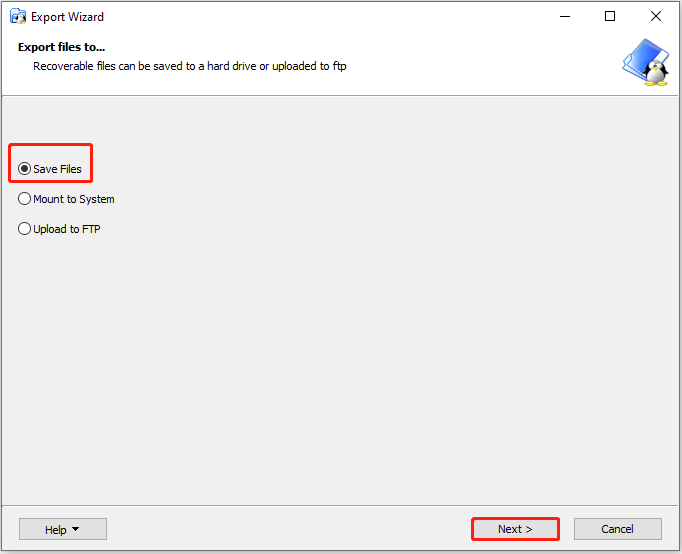Click the "Recoverable files can be saved" description

(190, 66)
